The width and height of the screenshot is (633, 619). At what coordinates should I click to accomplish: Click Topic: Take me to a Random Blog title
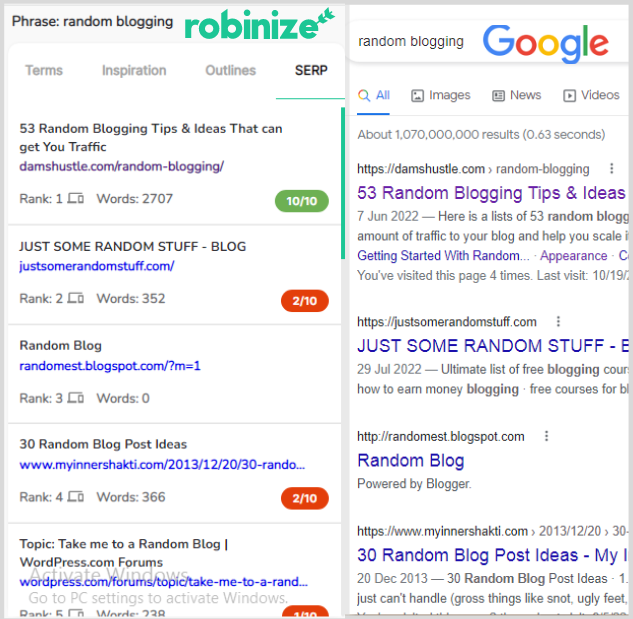pos(124,553)
